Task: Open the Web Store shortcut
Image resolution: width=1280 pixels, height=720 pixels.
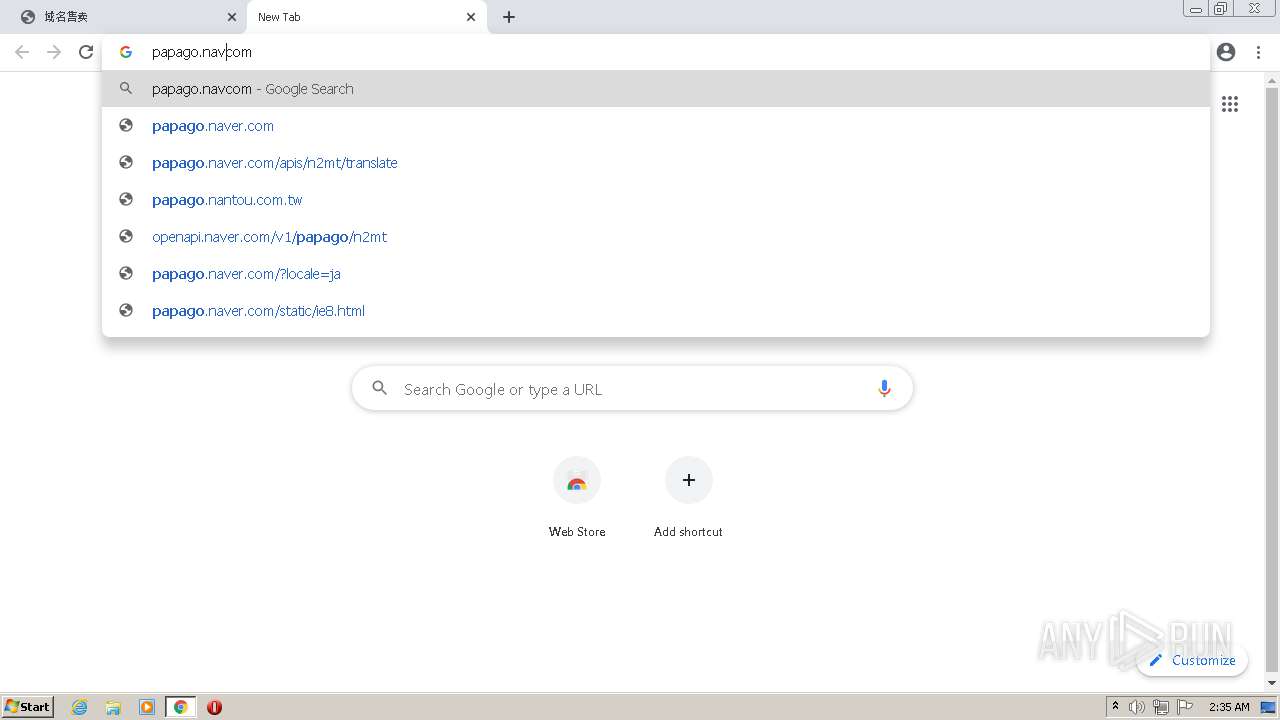Action: click(577, 499)
